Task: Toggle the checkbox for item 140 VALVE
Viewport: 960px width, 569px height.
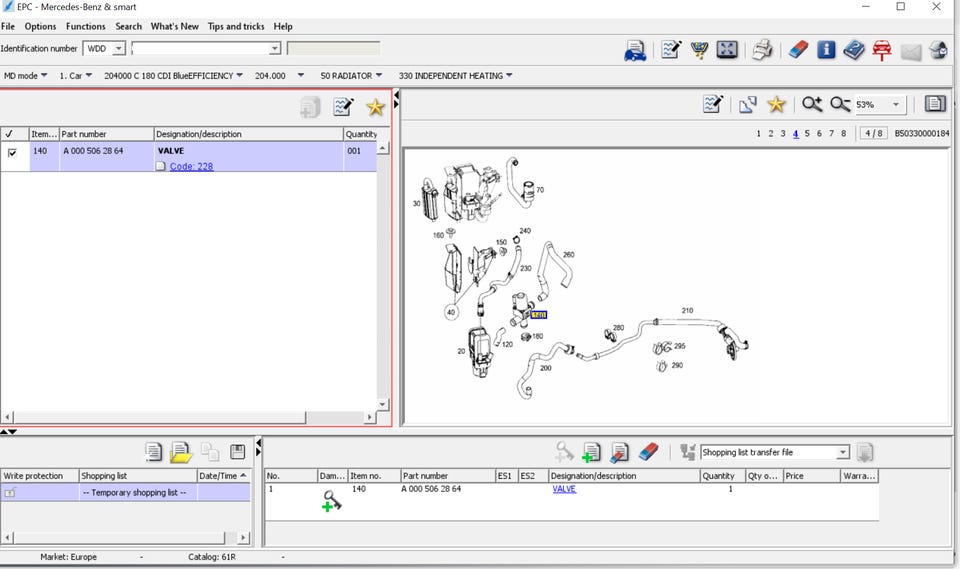Action: tap(12, 153)
